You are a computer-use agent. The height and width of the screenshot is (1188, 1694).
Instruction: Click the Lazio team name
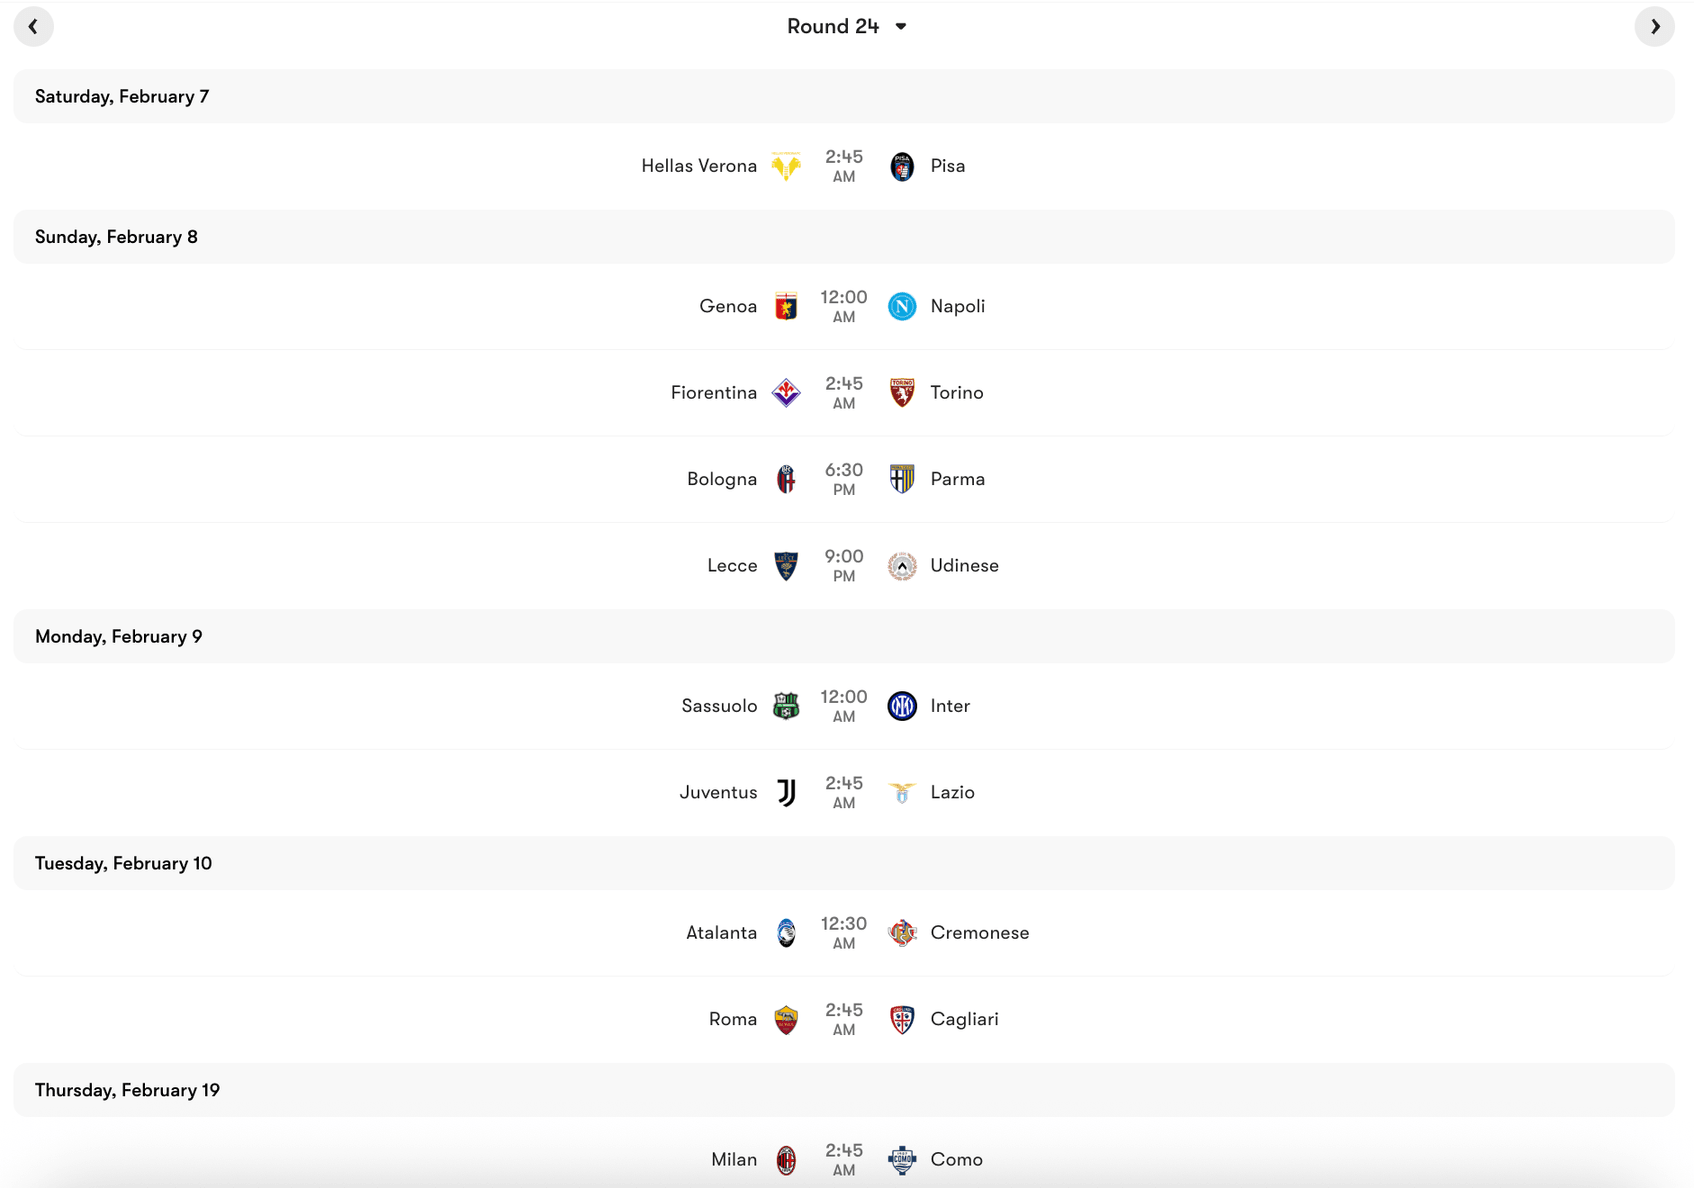(952, 791)
